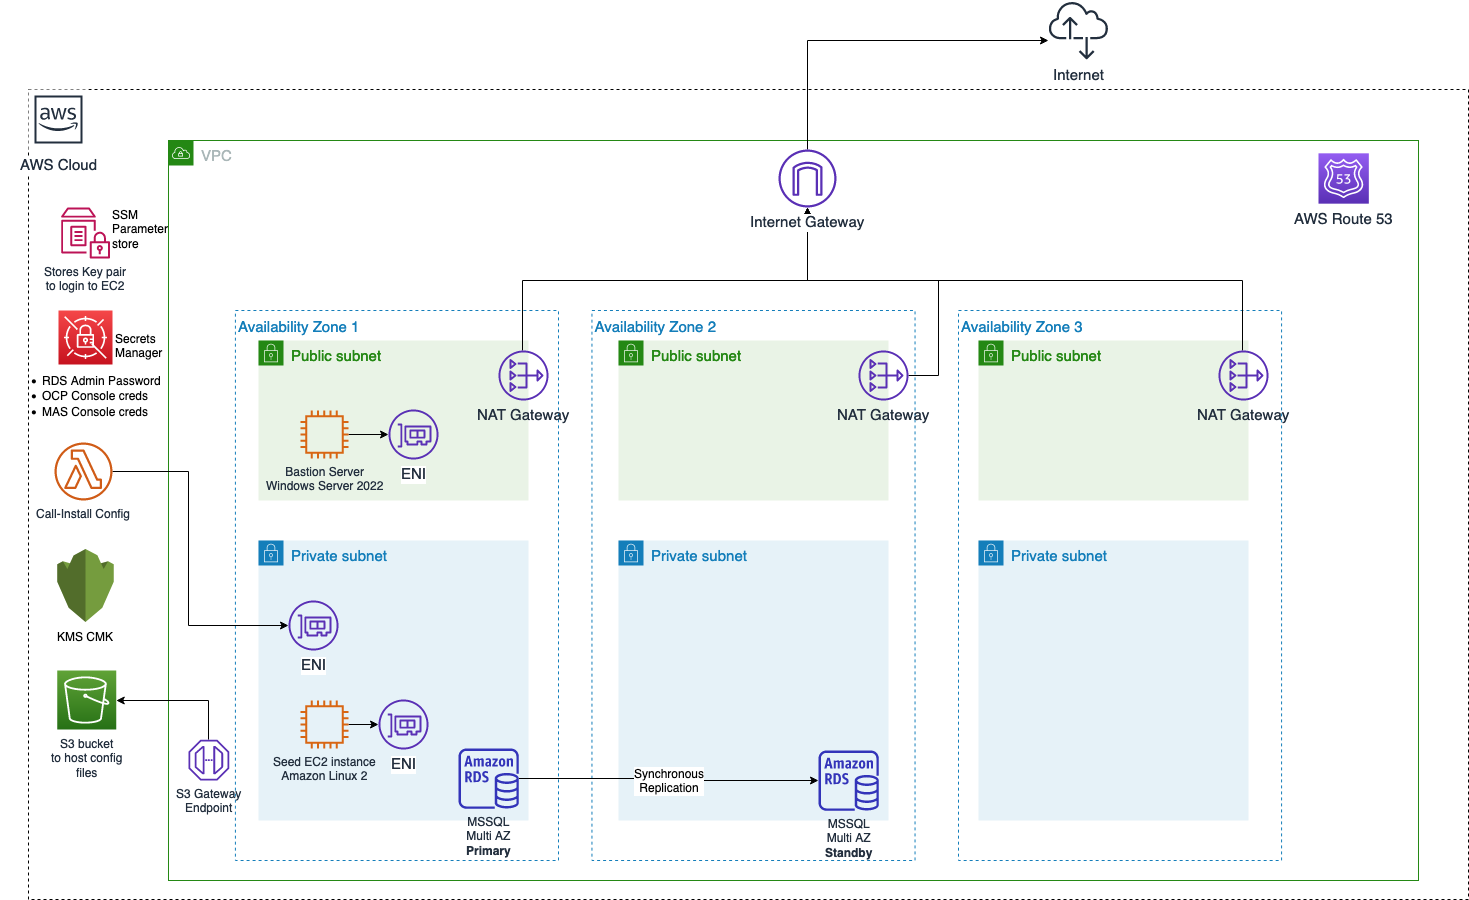1469x900 pixels.
Task: Select the "Call-Install Config" label
Action: [83, 514]
